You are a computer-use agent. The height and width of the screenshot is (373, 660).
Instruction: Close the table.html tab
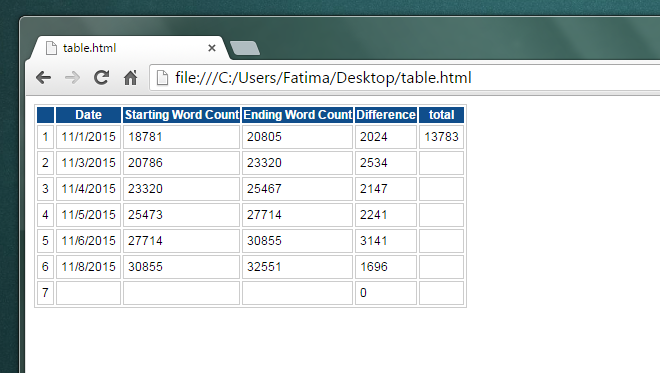212,48
